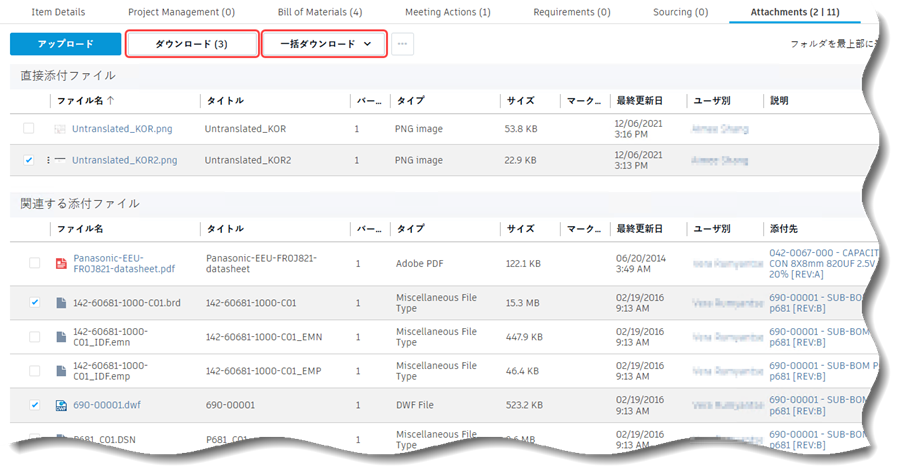Open the Untranslated_KOR2.png file link
The image size is (900, 475).
(x=125, y=160)
